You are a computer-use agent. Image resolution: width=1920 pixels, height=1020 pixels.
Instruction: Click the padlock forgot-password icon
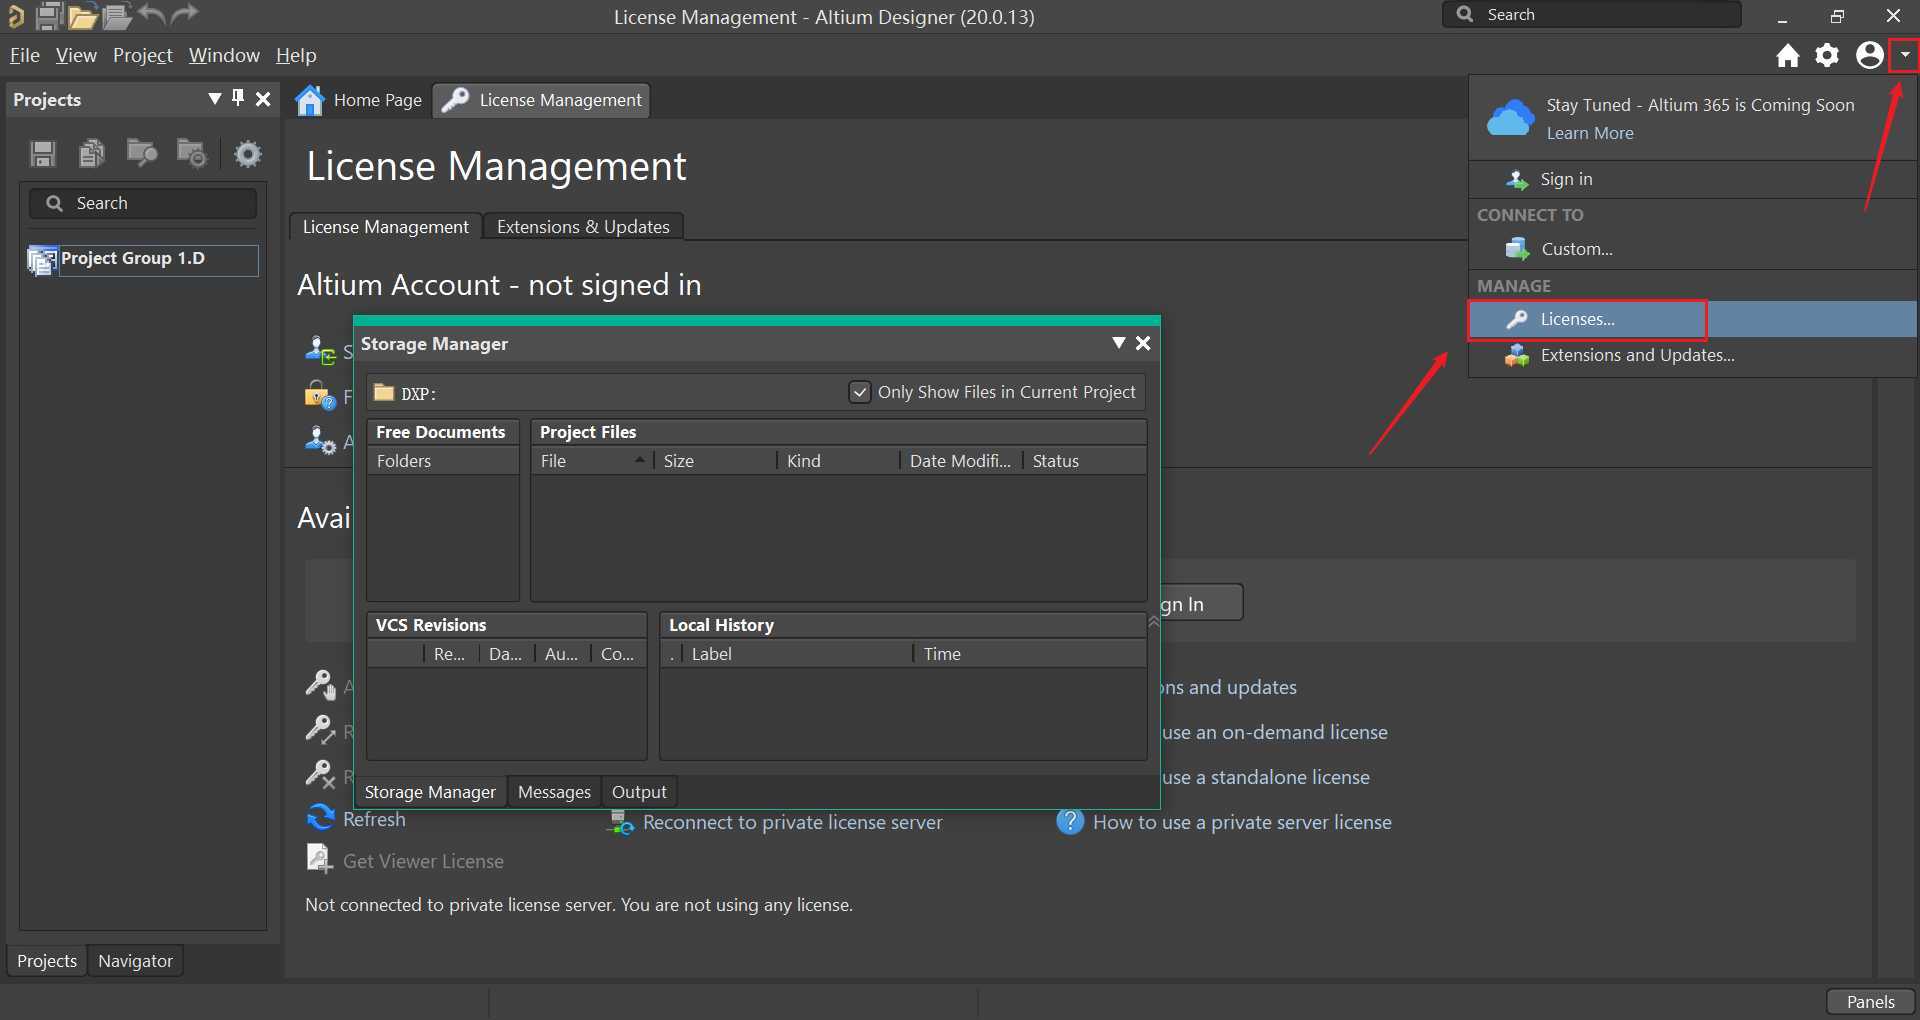[320, 395]
